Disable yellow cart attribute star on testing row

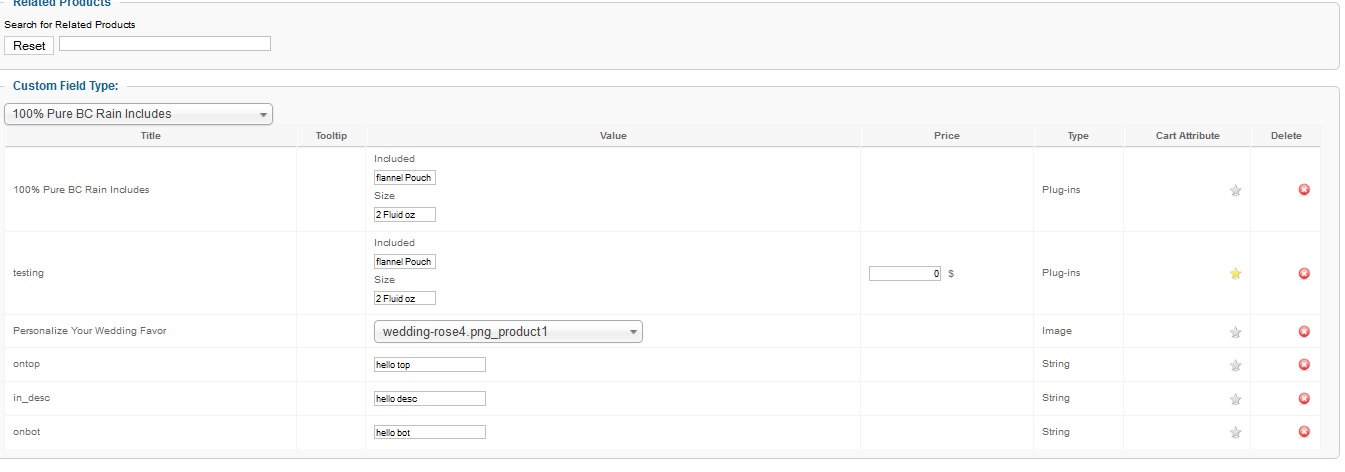coord(1235,273)
